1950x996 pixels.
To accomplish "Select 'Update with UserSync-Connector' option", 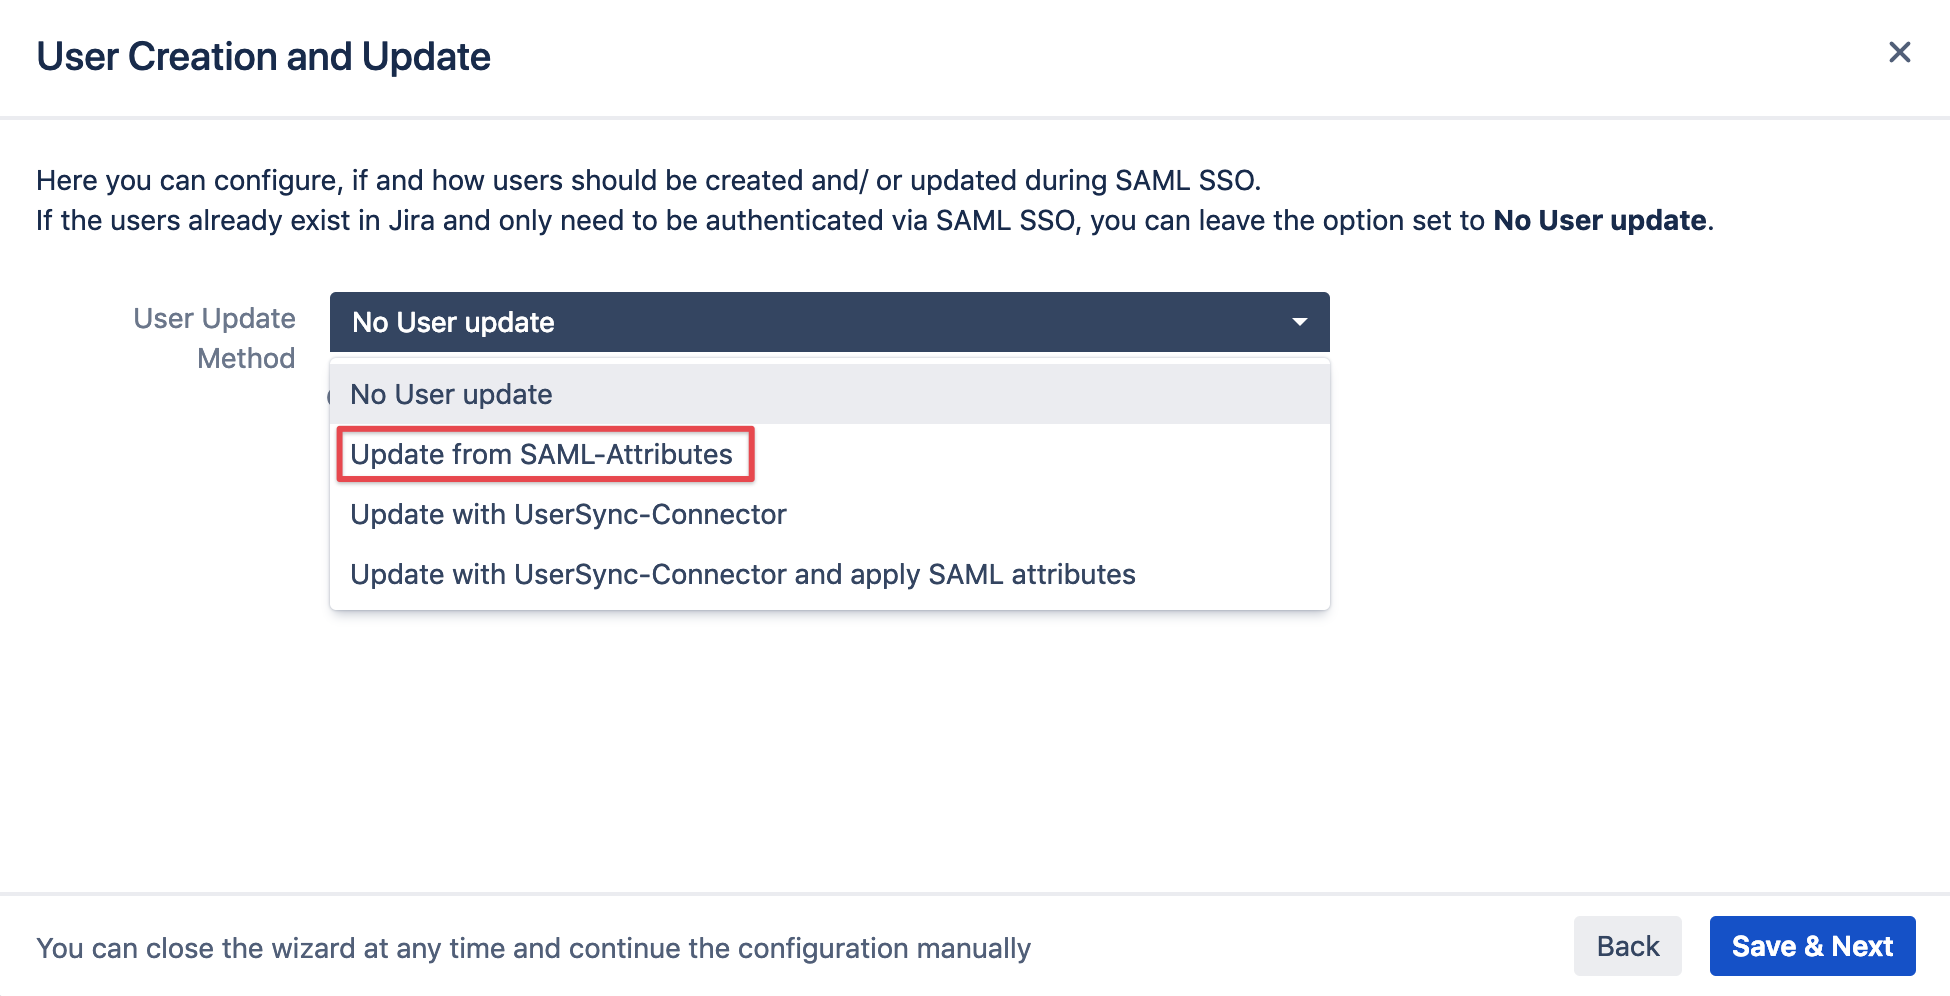I will (568, 515).
